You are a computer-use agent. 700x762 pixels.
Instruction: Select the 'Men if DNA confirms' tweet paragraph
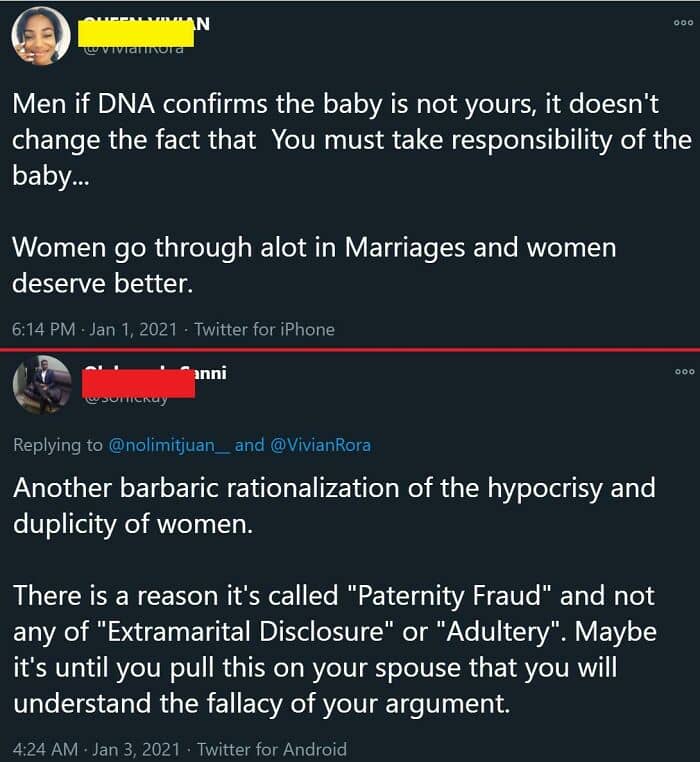point(352,140)
